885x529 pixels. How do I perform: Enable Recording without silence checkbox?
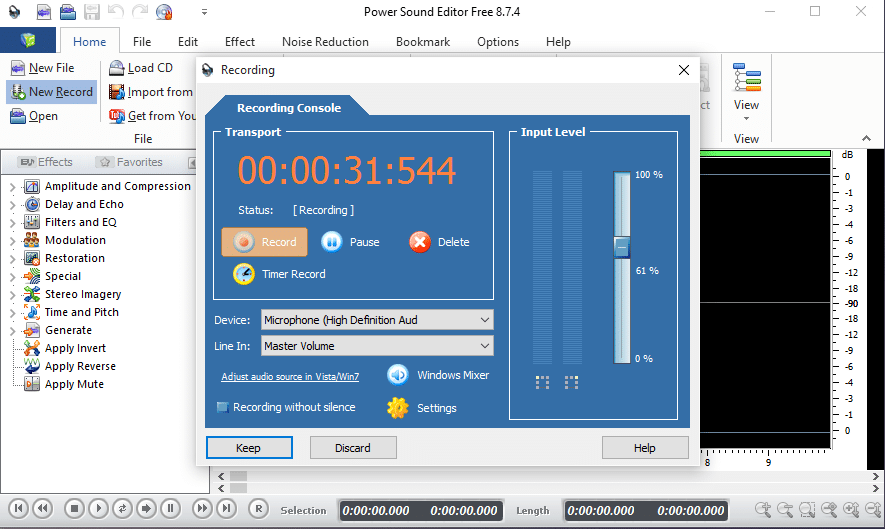[x=223, y=407]
